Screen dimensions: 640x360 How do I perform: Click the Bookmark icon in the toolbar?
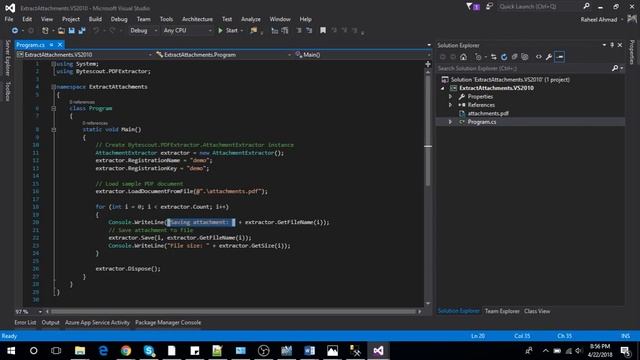point(323,31)
